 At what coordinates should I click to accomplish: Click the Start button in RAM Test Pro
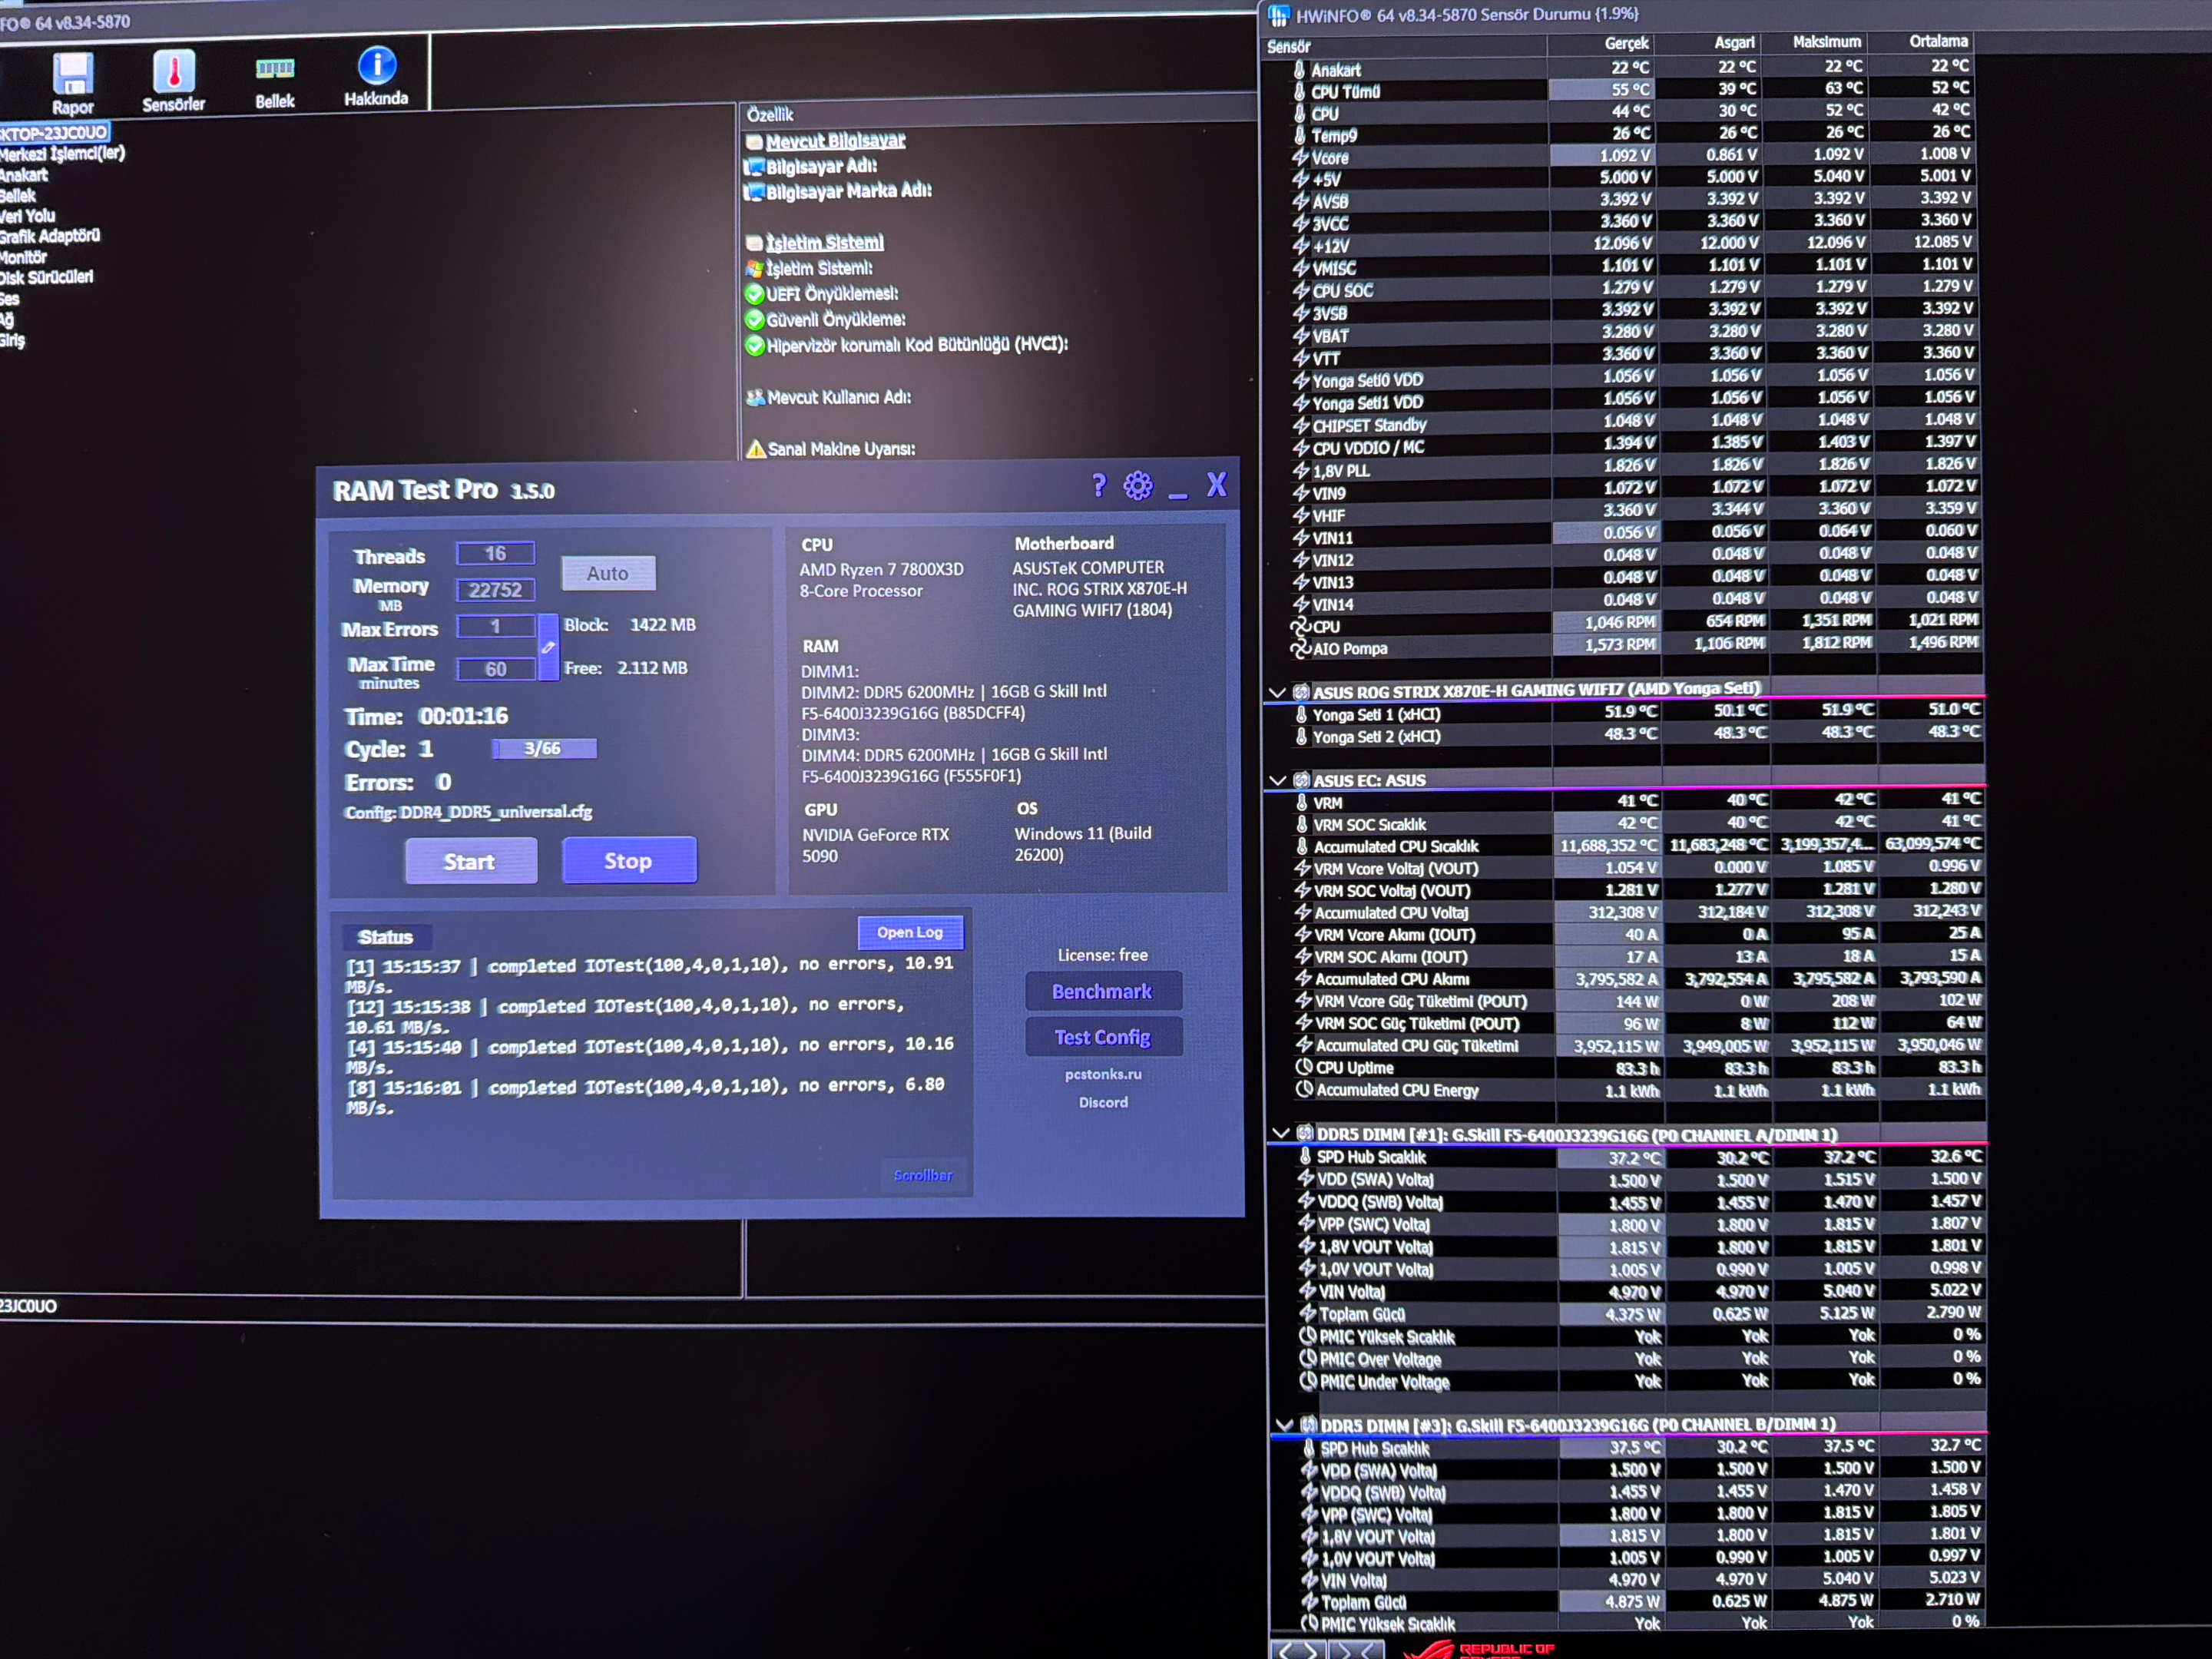coord(470,861)
